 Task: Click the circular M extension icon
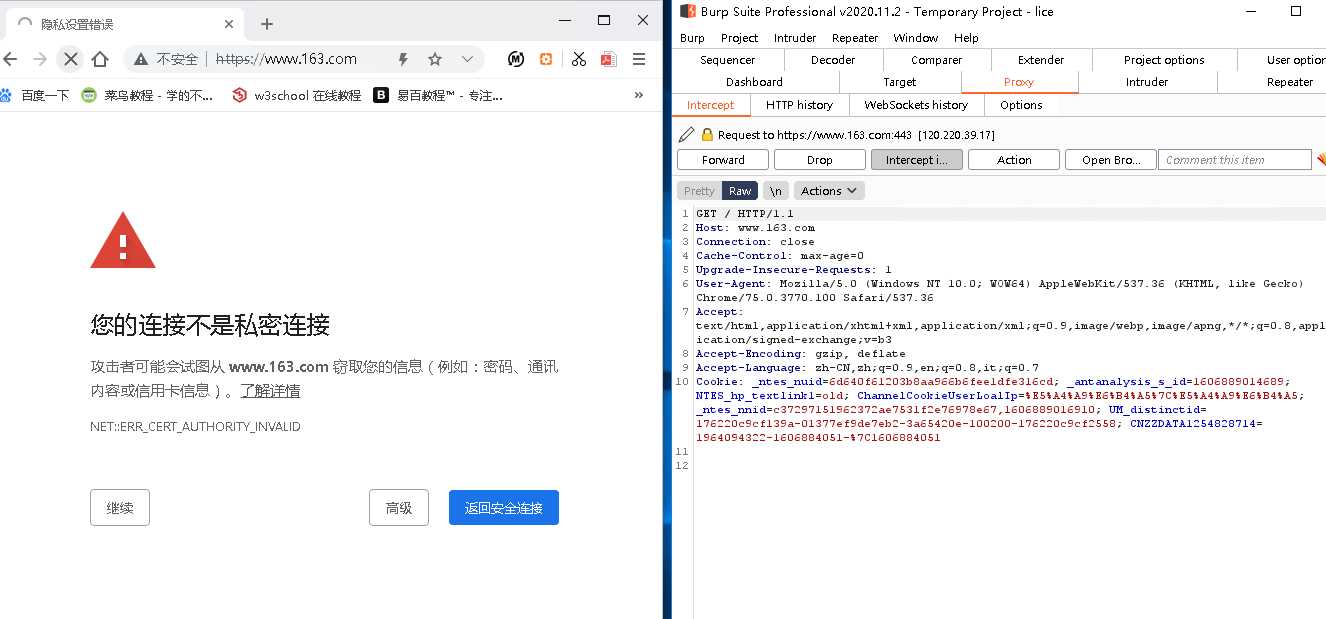tap(516, 59)
